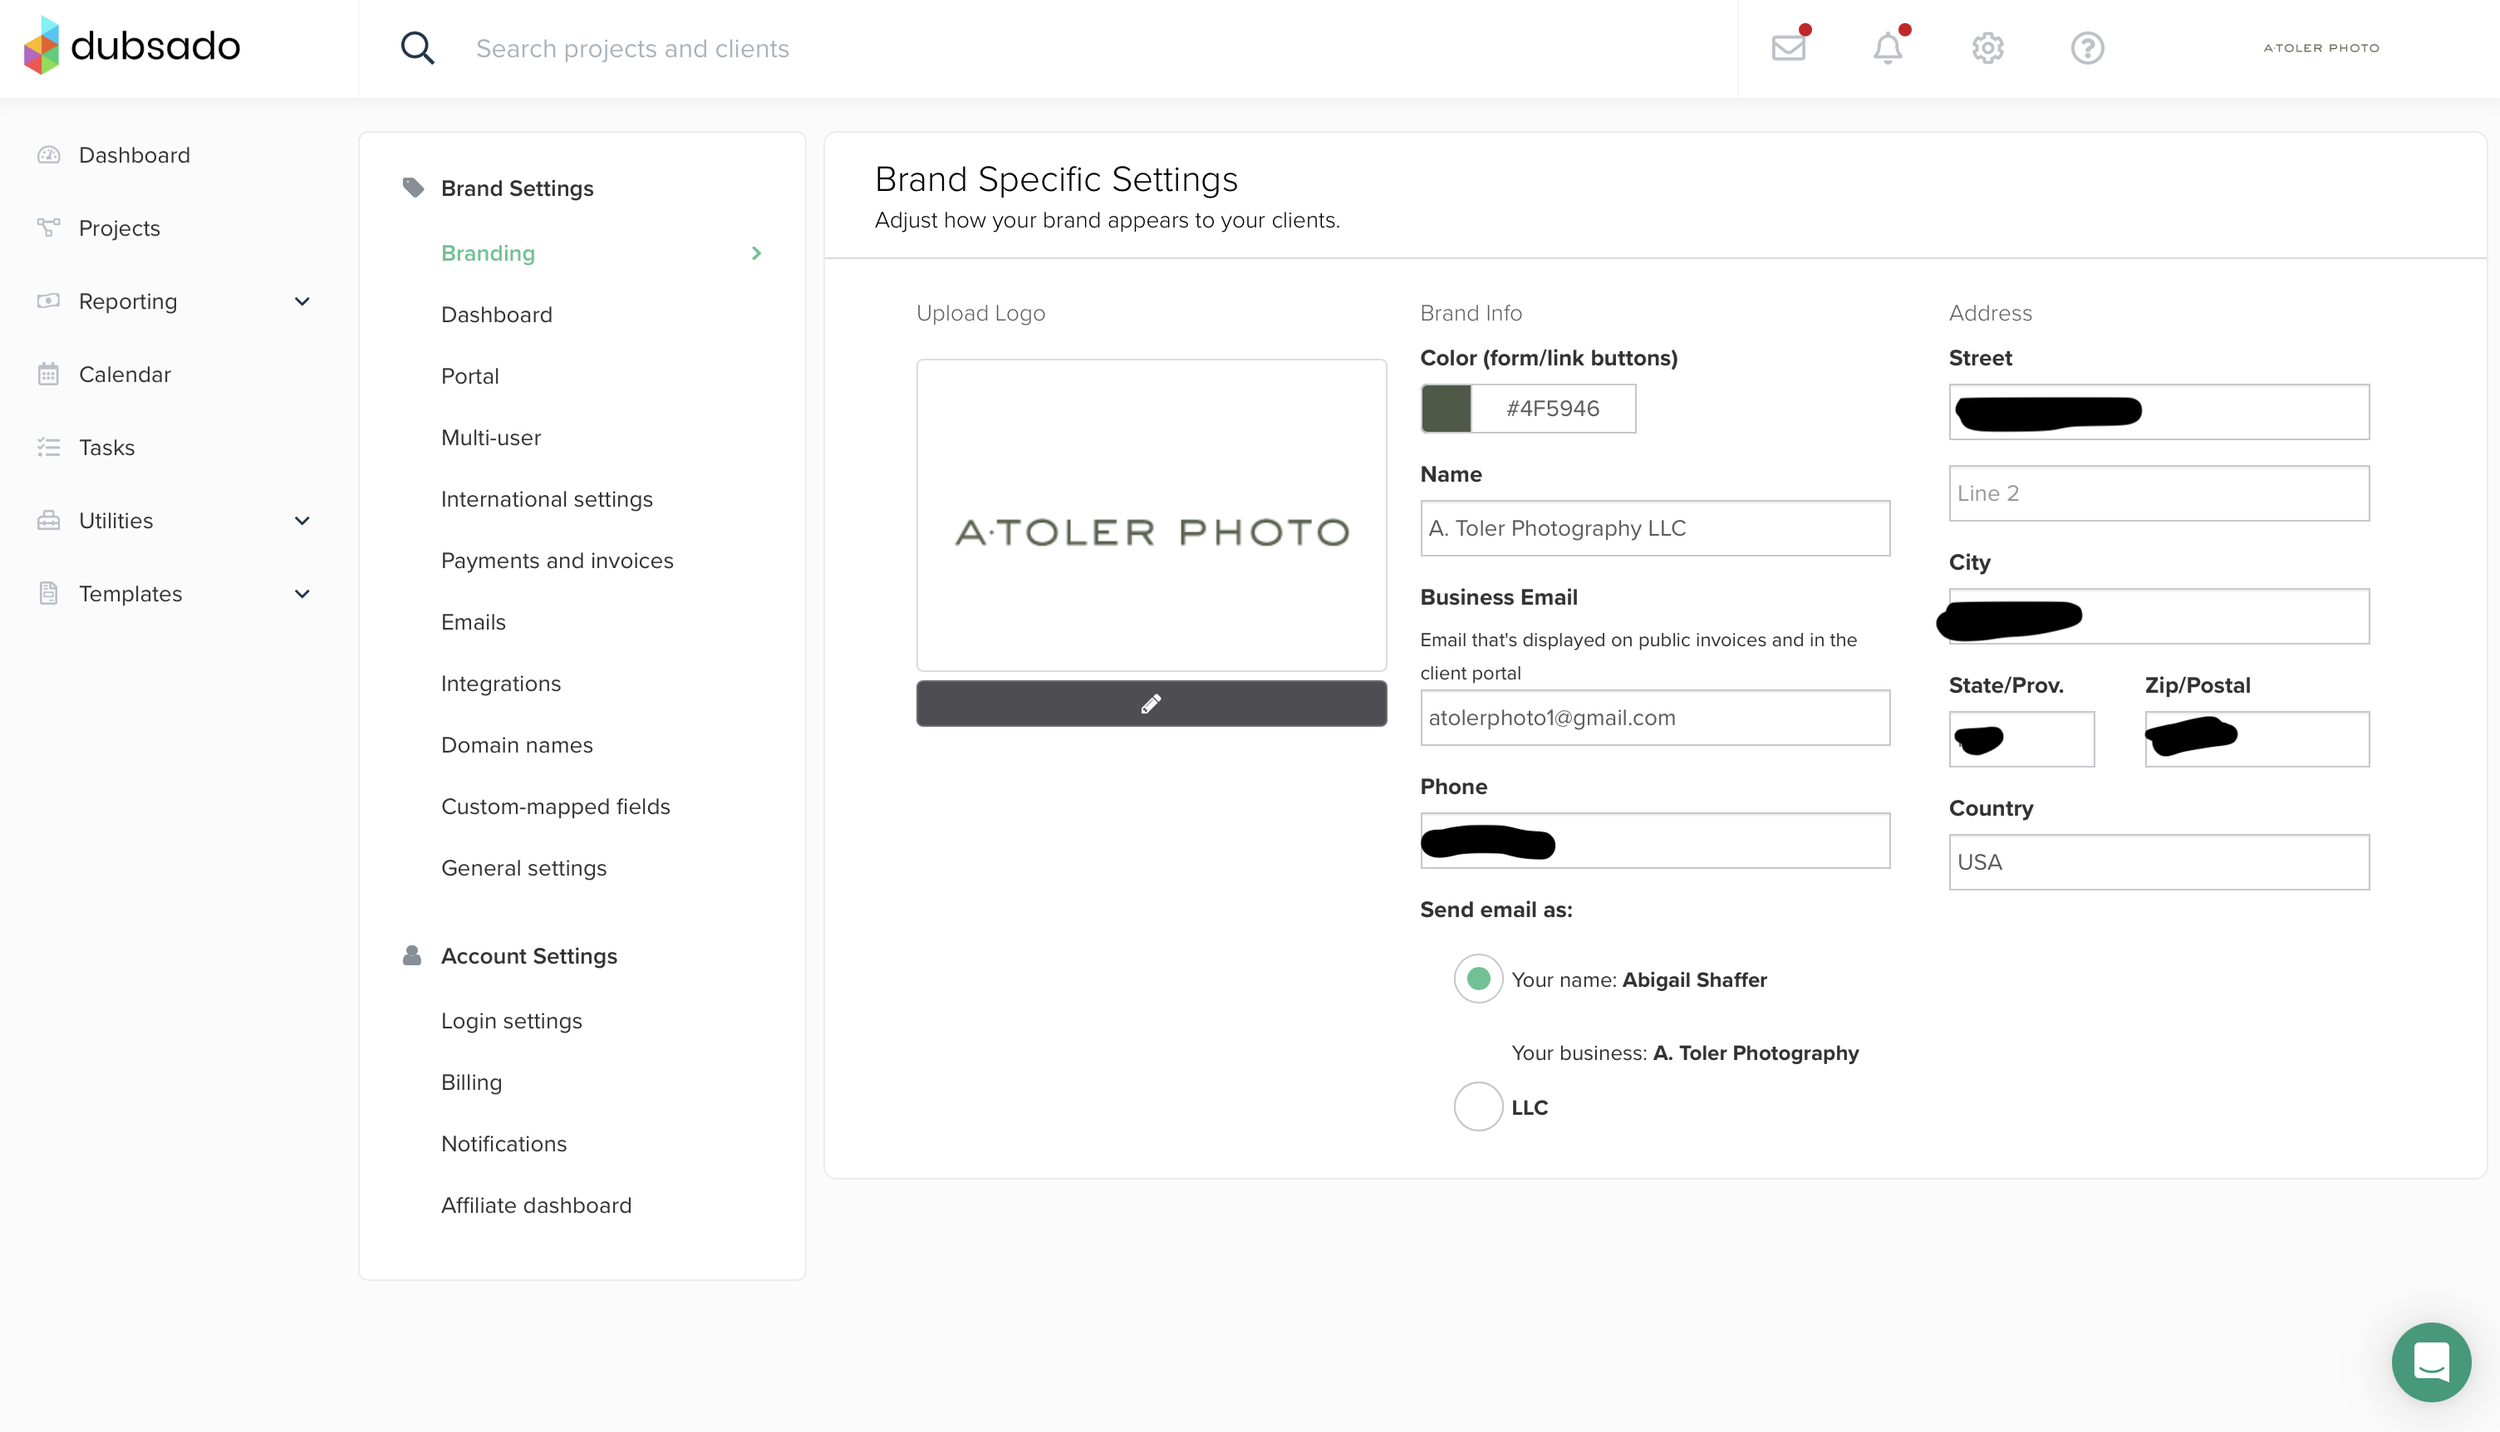Click the brand color swatch
This screenshot has height=1432, width=2500.
1446,408
